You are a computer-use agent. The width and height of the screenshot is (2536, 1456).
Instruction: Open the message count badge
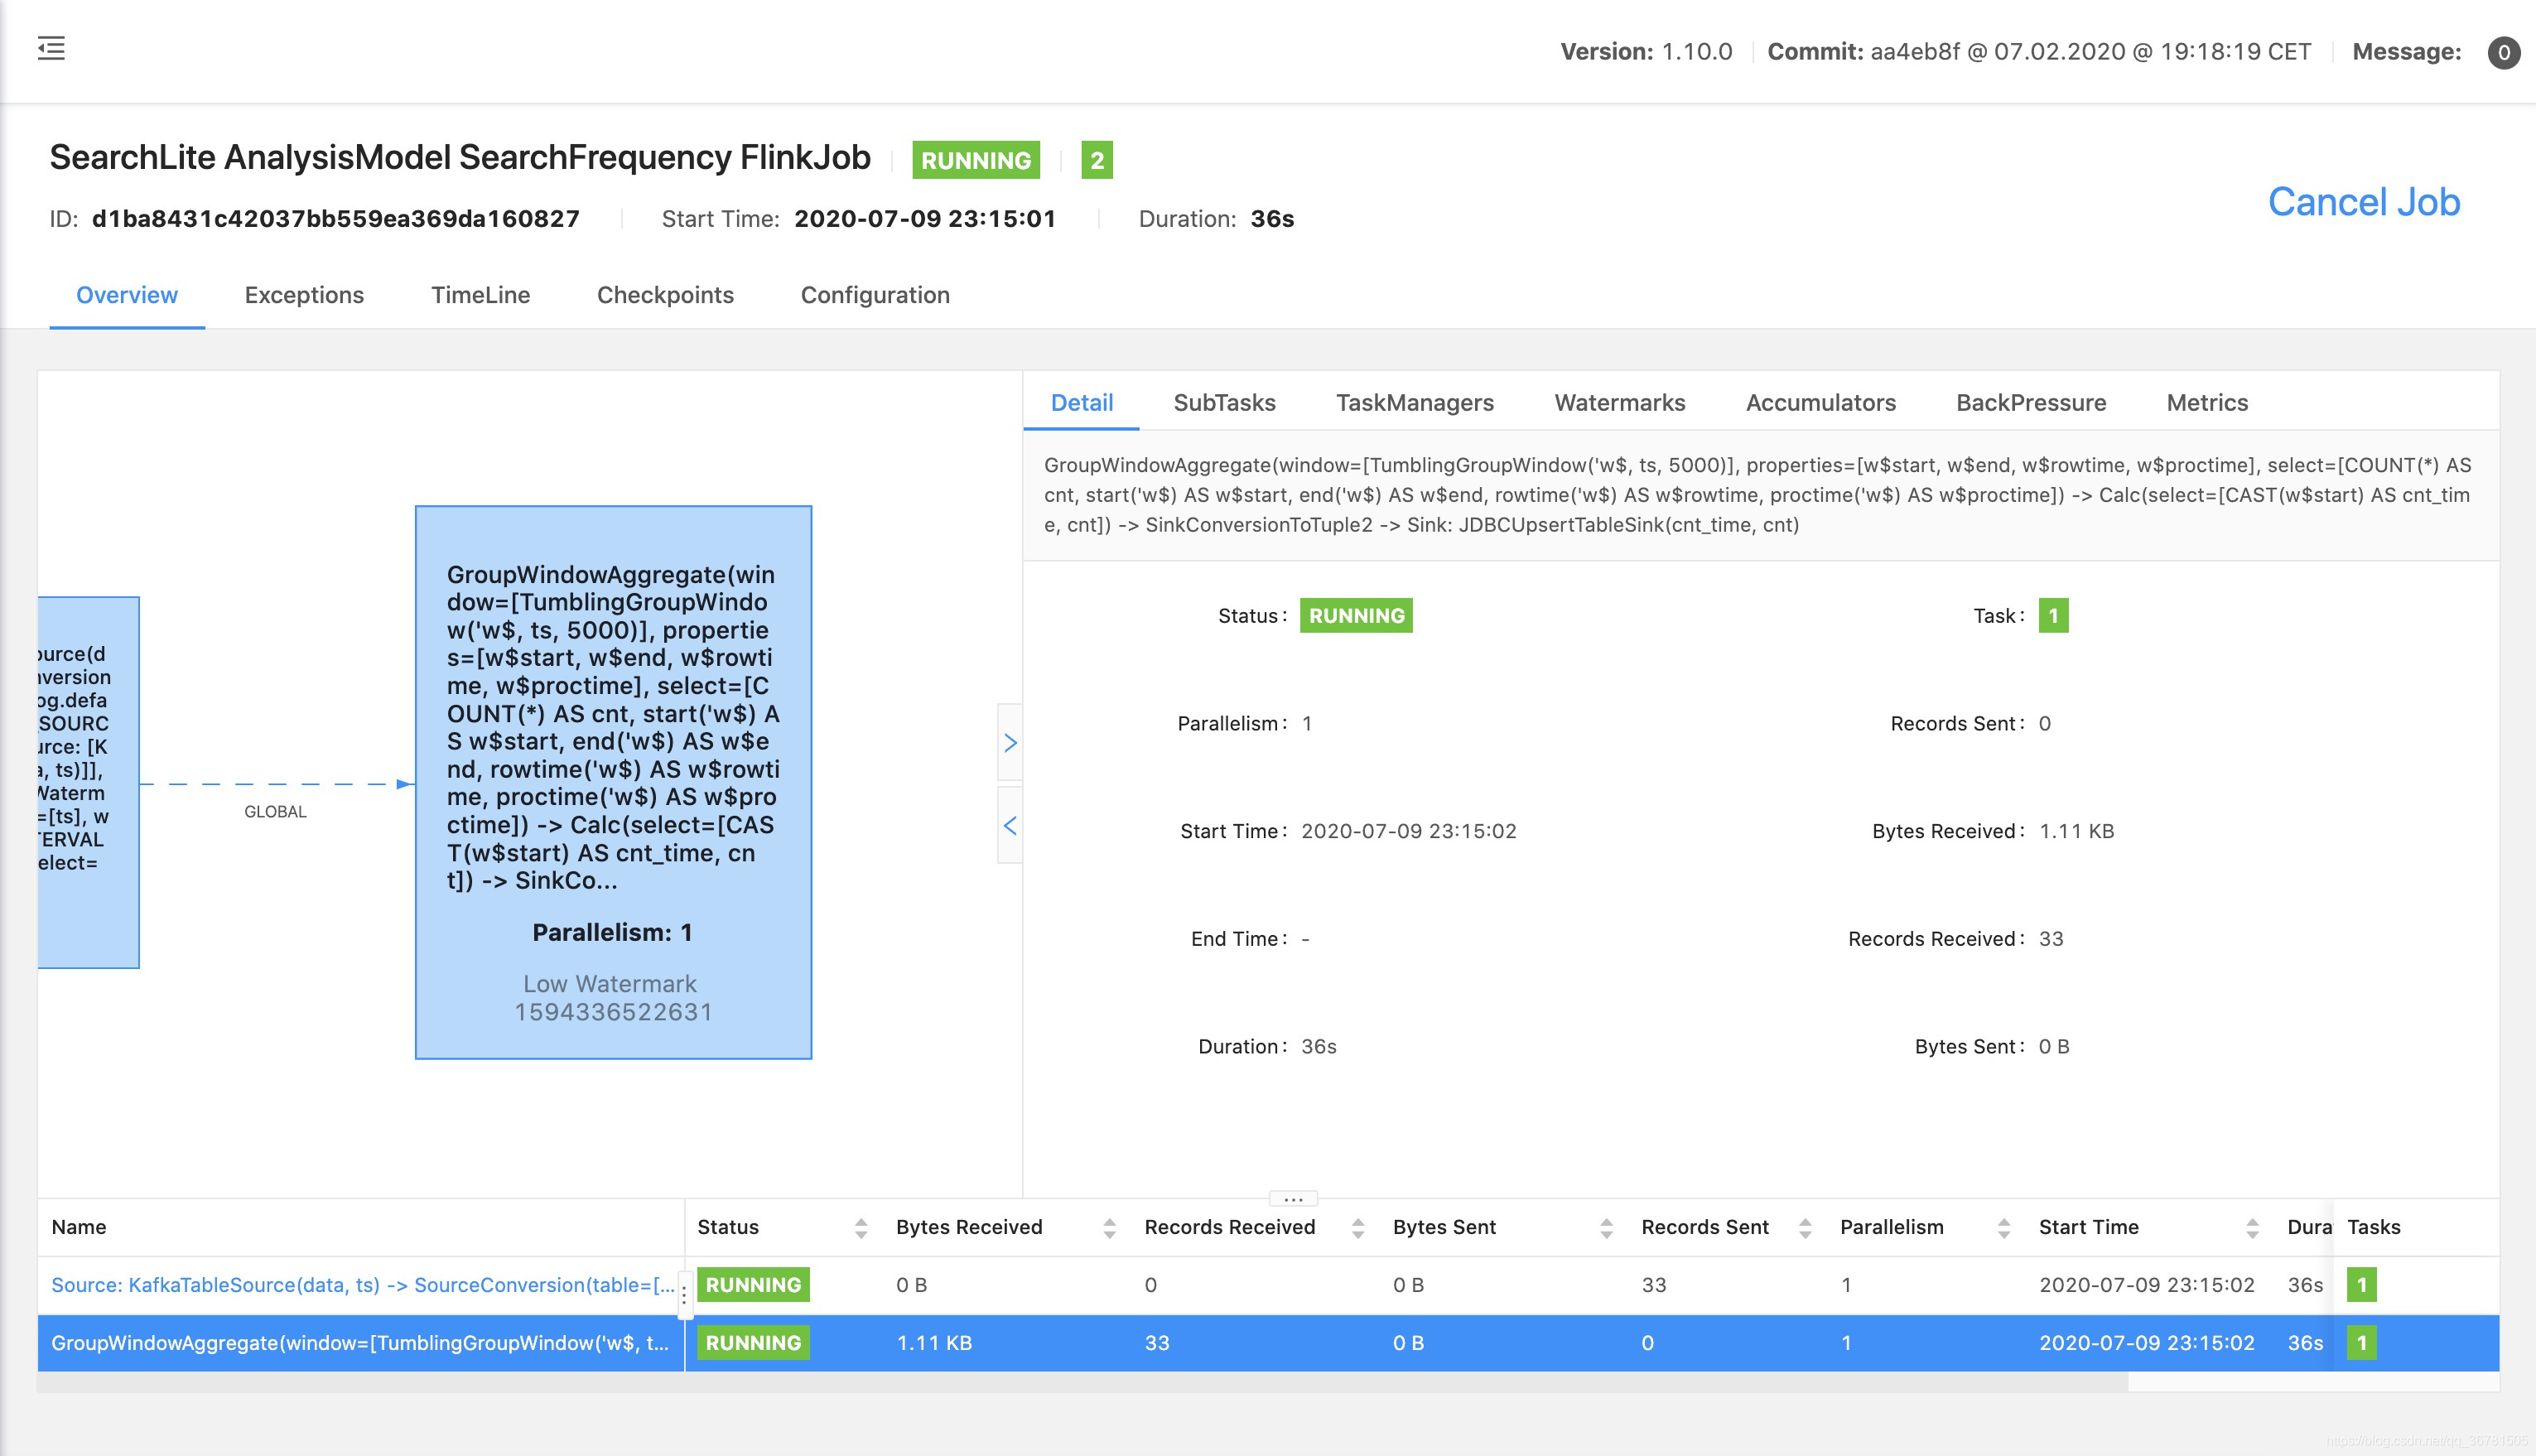[x=2503, y=52]
